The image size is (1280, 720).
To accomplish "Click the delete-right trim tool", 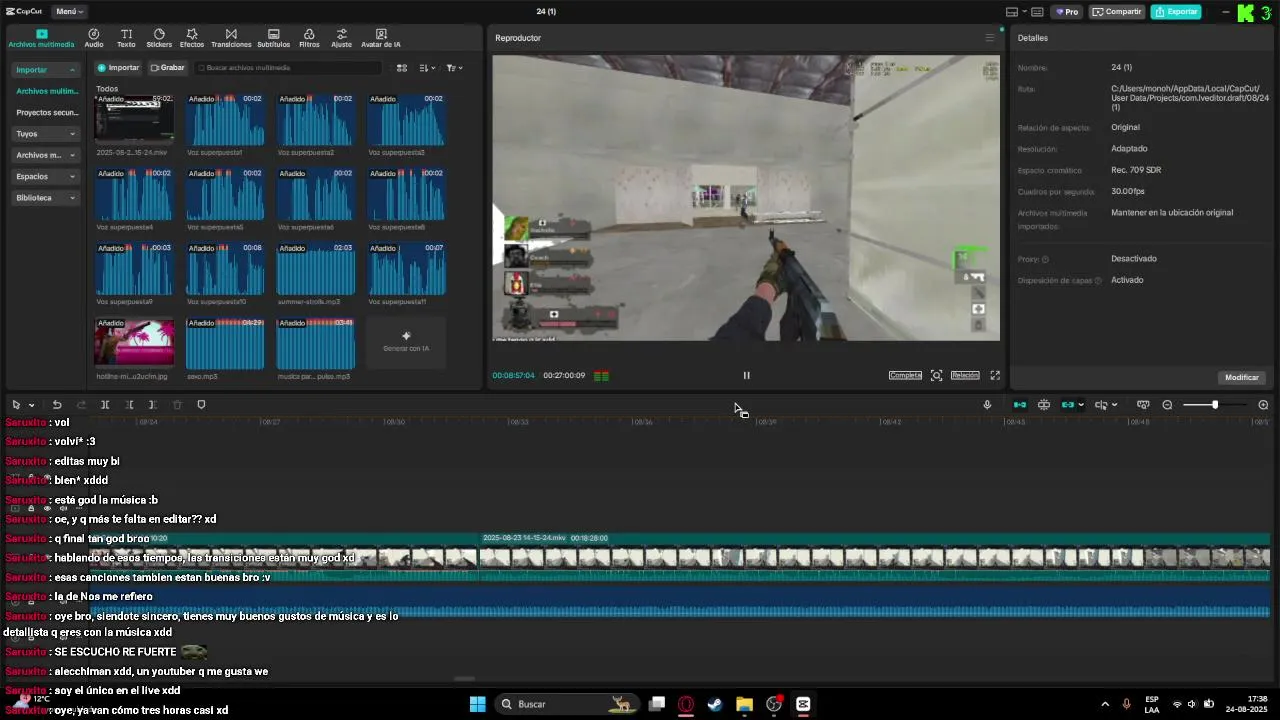I will tap(152, 405).
